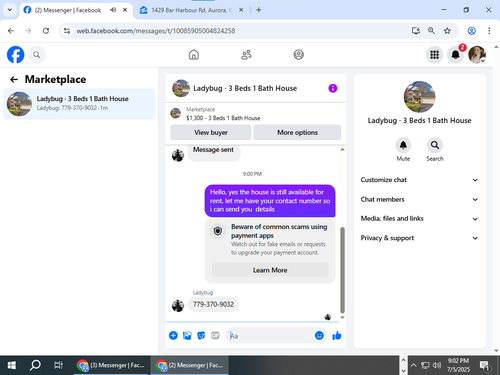
Task: Open a new browser tab
Action: point(259,10)
